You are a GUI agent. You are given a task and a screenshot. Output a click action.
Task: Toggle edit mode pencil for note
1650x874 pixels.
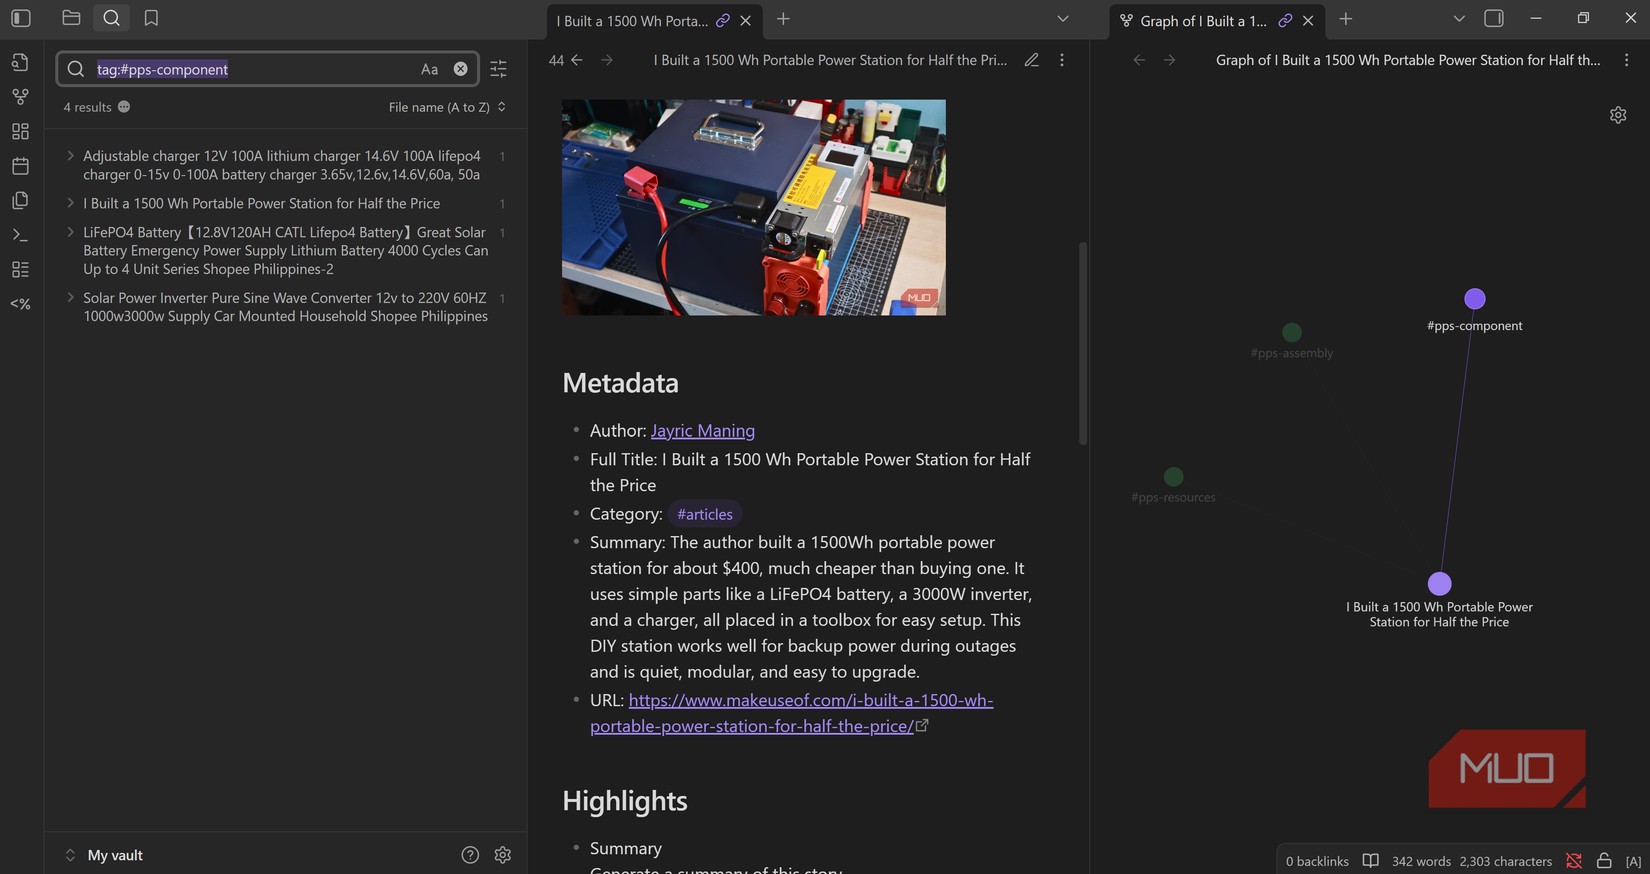click(x=1031, y=60)
